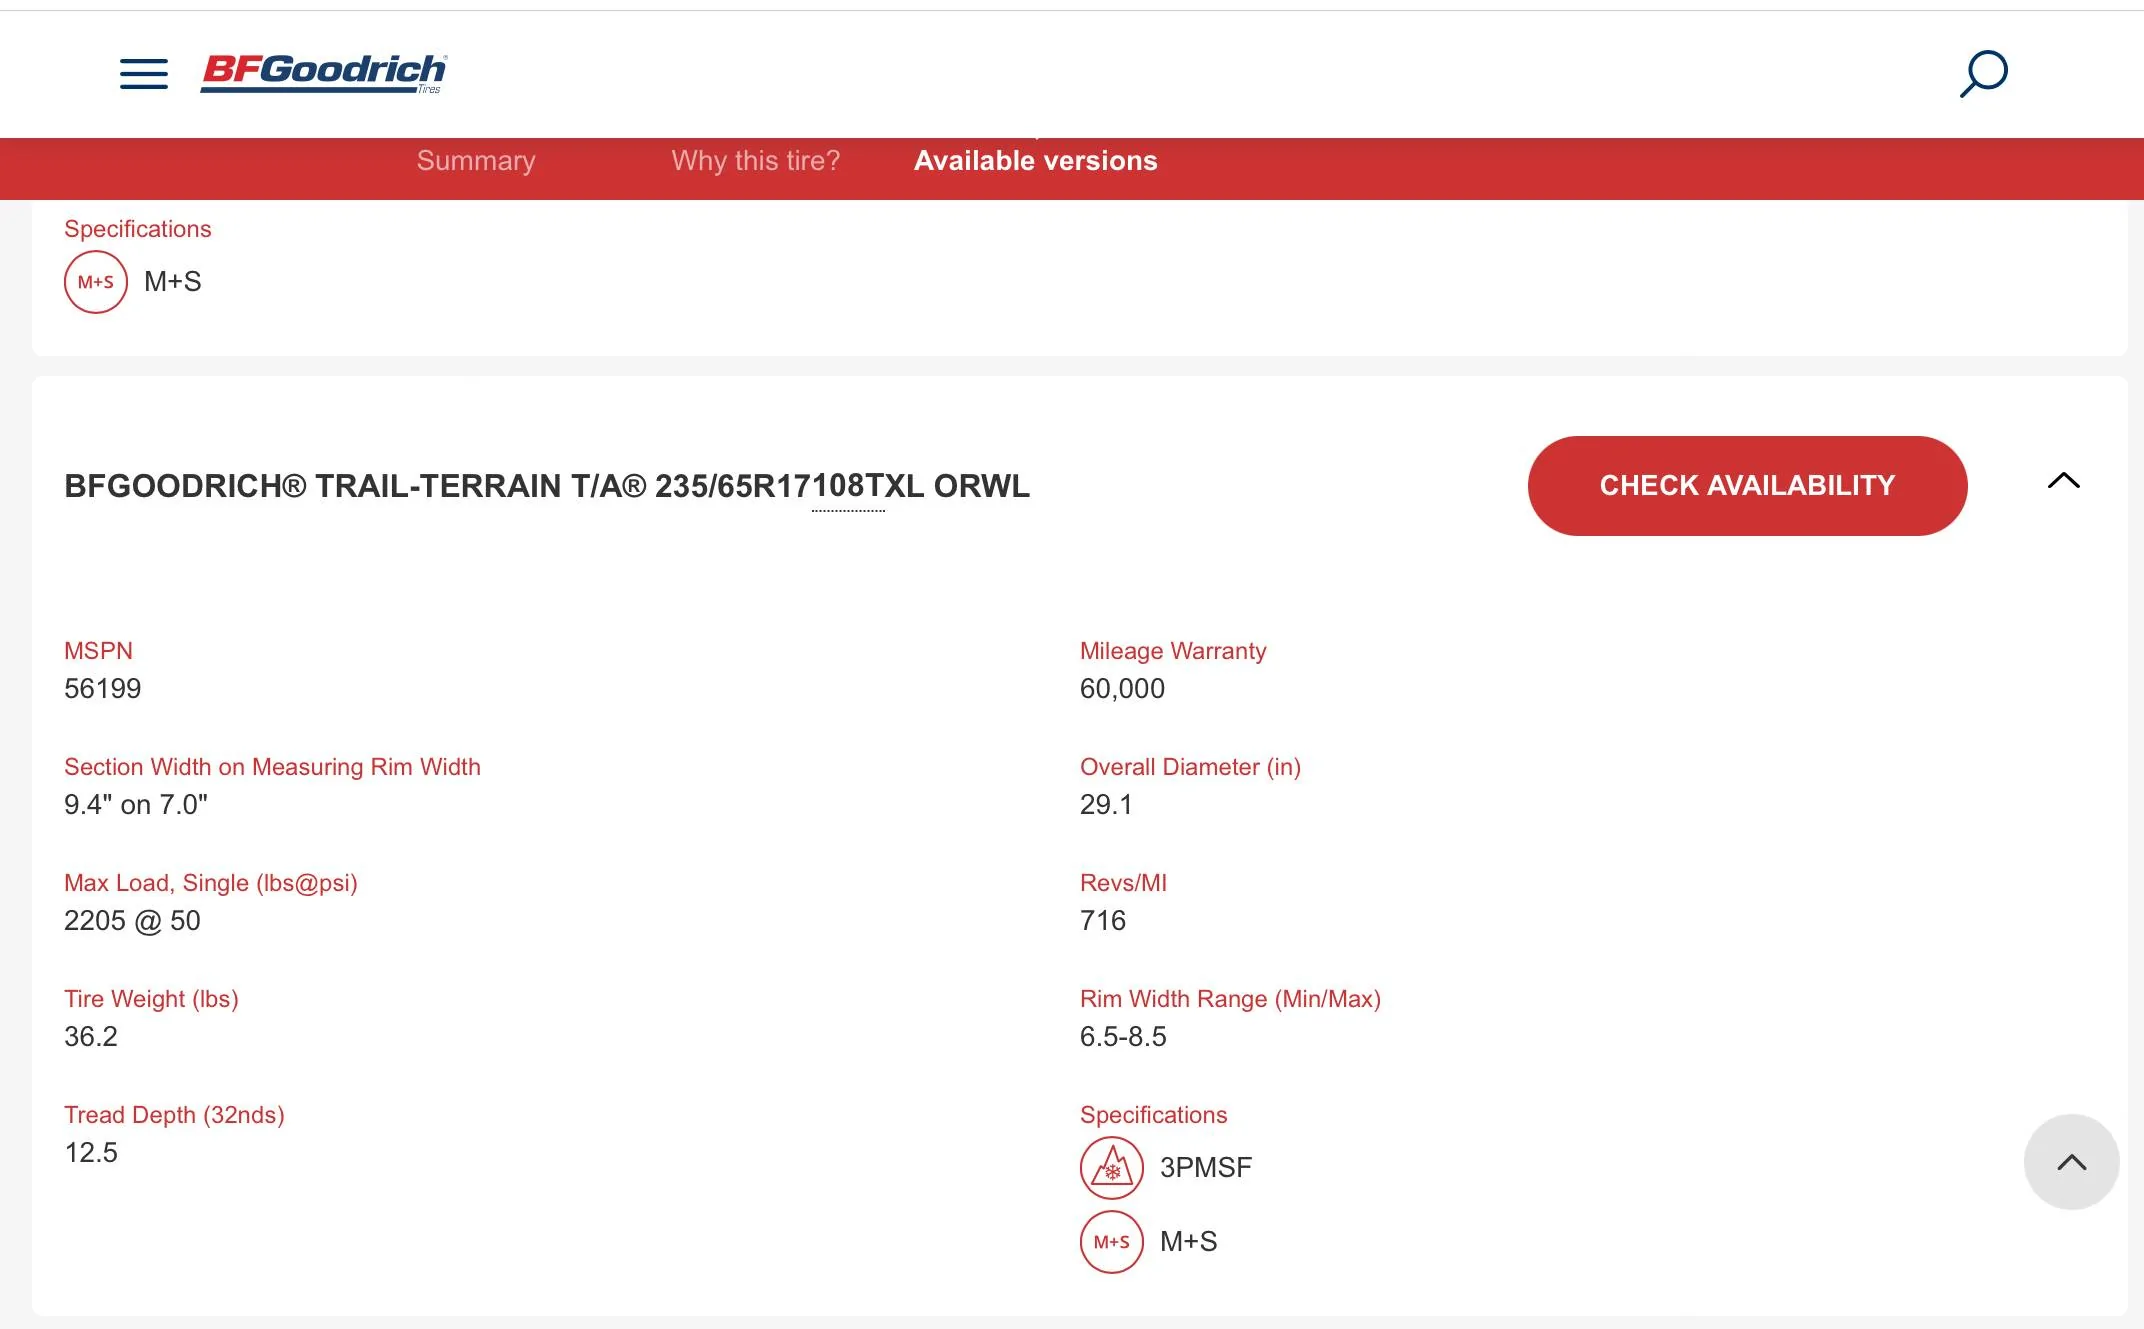Click the BFGoodrich logo
Viewport: 2144px width, 1329px height.
point(324,72)
